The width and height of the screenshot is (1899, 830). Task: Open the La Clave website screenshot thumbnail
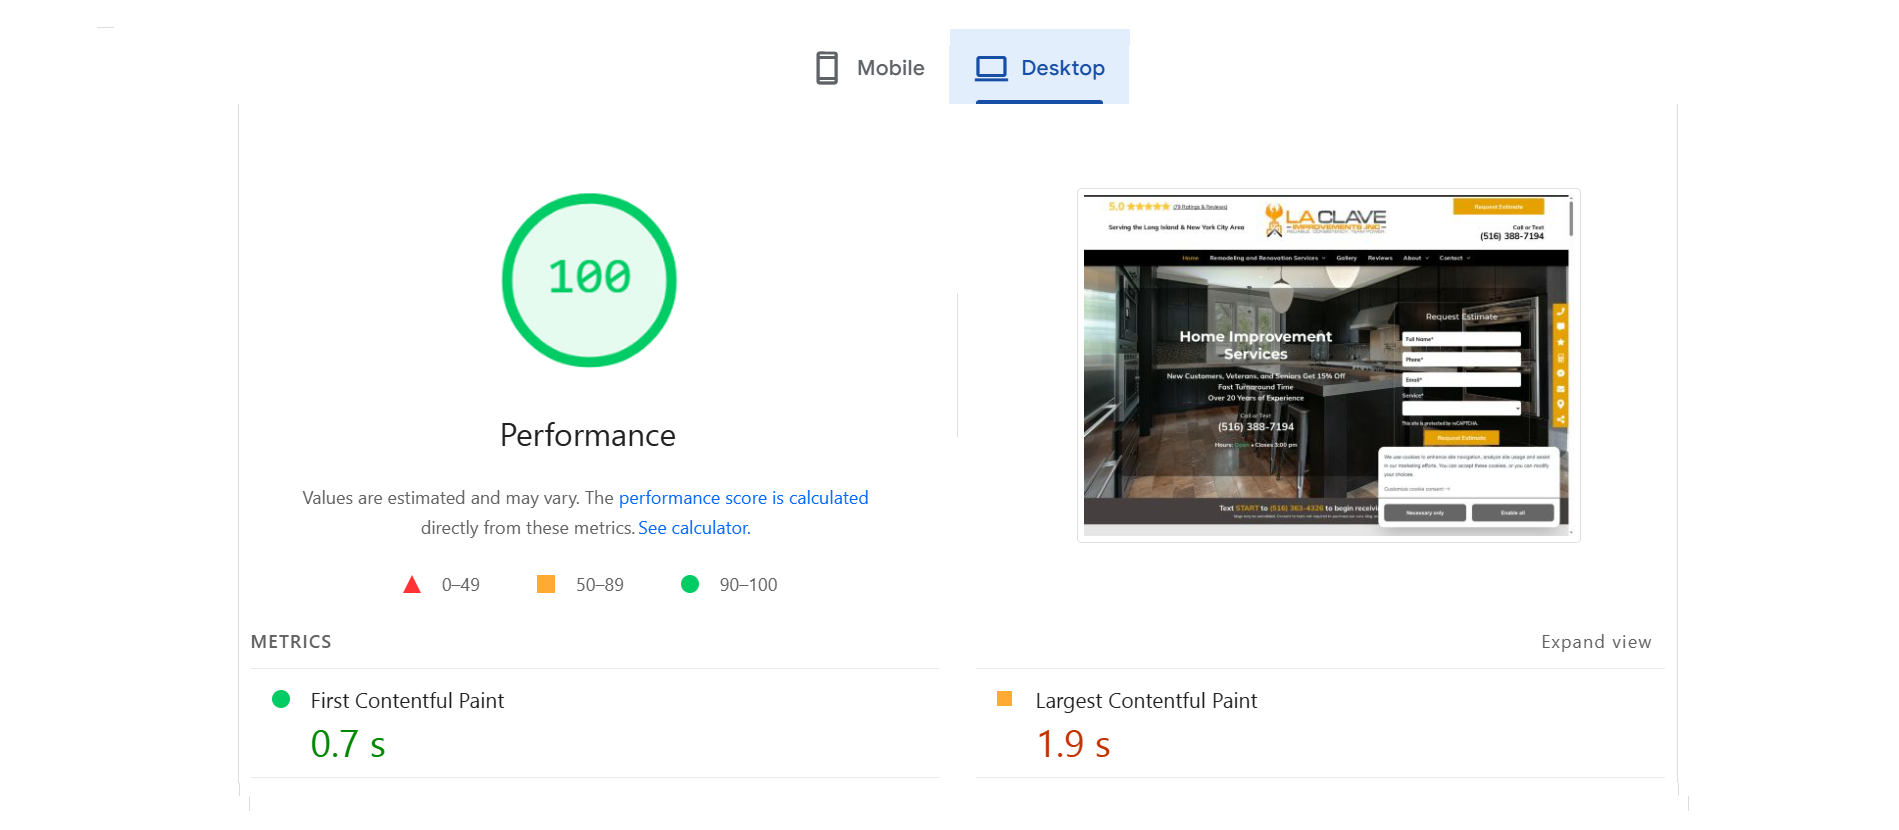[x=1328, y=365]
